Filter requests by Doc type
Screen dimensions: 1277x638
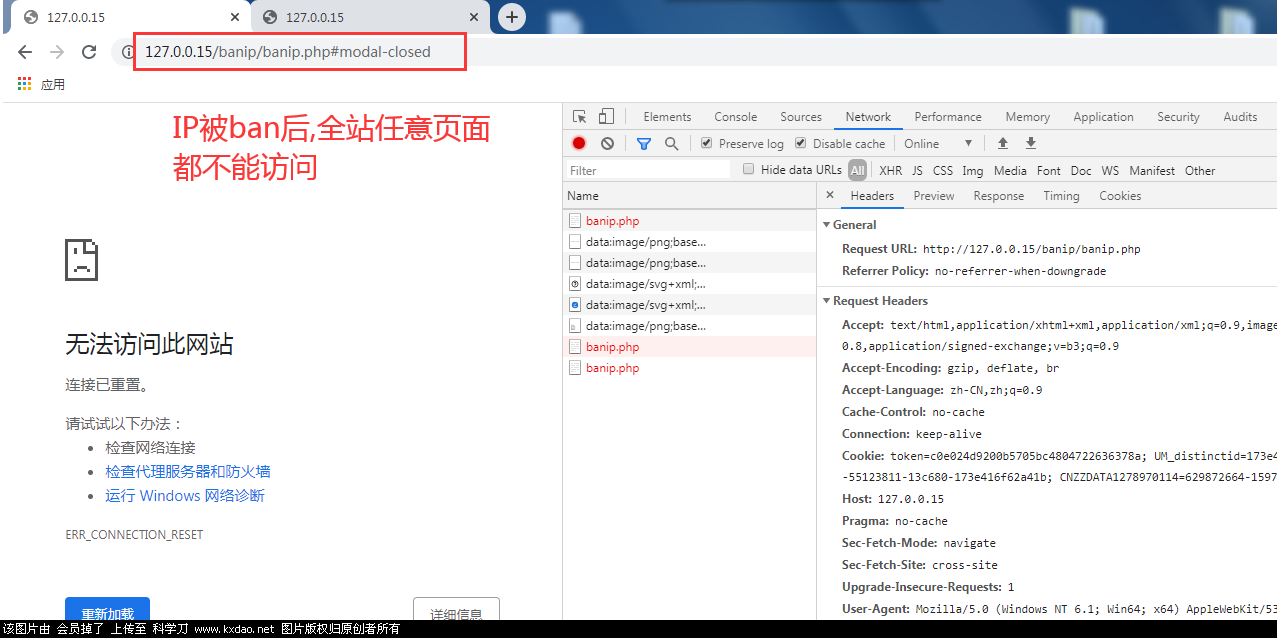coord(1081,171)
